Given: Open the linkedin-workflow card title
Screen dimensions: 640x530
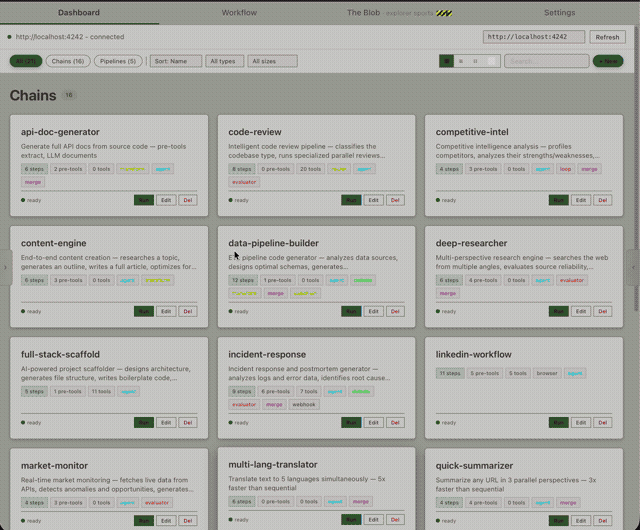Looking at the screenshot, I should (473, 354).
